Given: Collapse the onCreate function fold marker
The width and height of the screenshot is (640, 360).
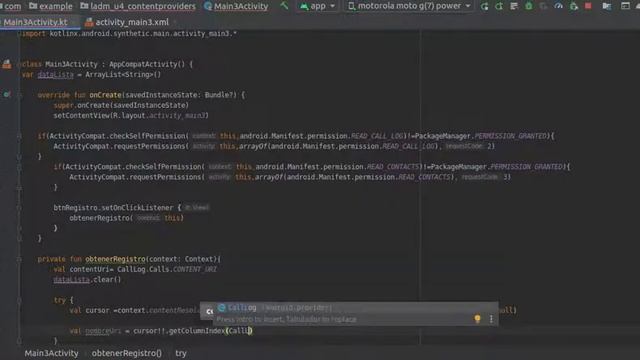Looking at the screenshot, I should click(19, 95).
